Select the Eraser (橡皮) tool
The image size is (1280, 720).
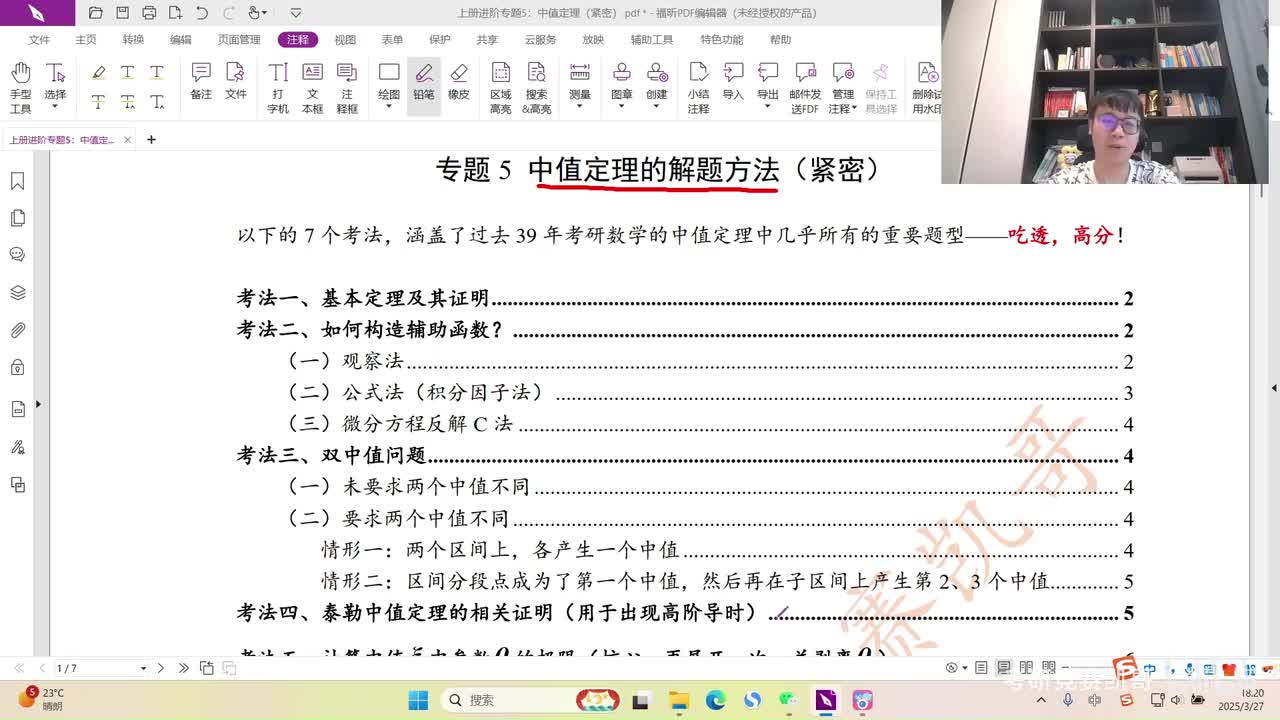point(458,81)
